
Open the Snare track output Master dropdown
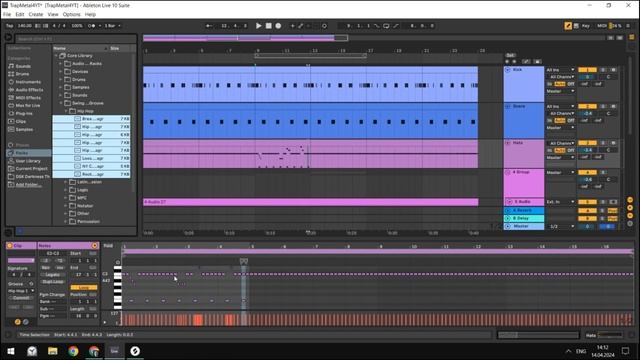coord(560,128)
